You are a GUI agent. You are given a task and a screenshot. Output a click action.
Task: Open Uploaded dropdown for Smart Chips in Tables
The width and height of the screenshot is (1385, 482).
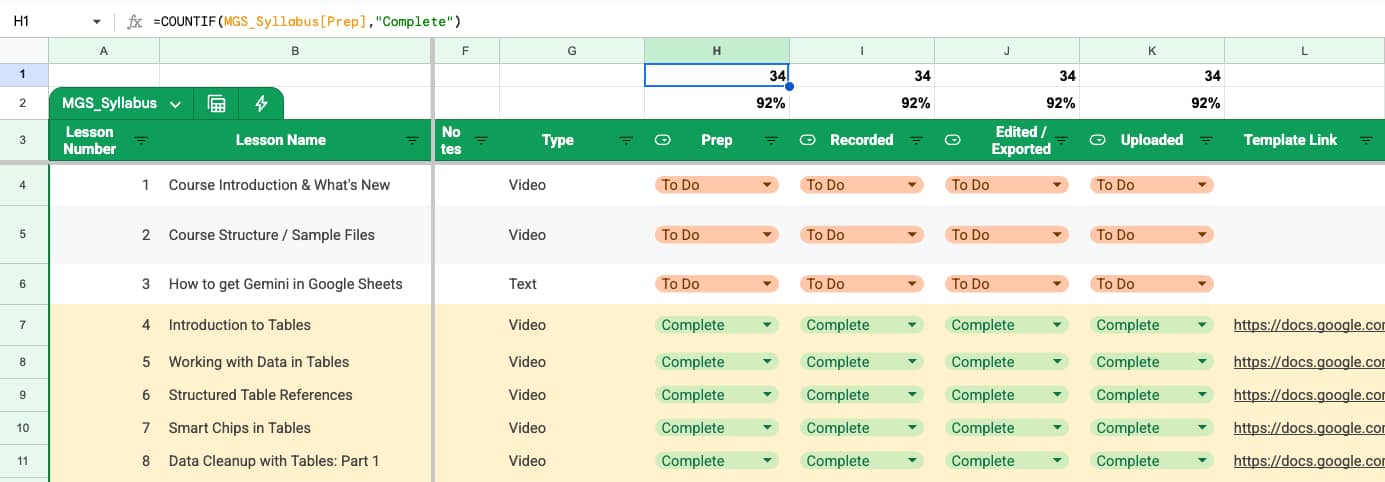point(1202,428)
